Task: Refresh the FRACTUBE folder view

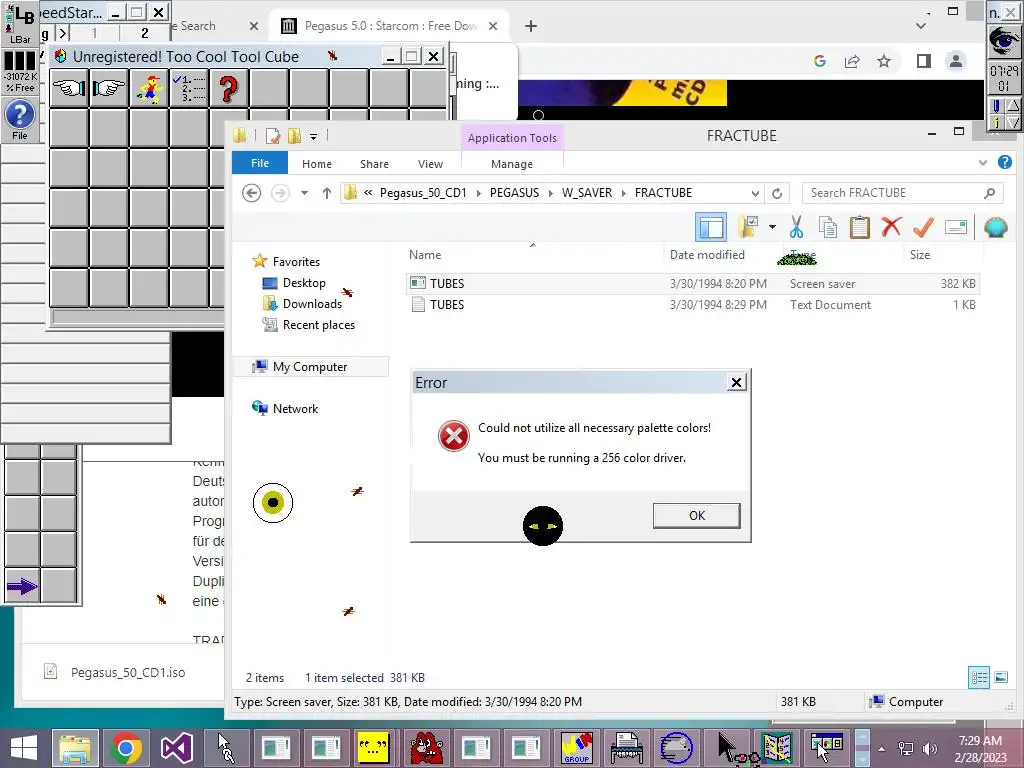Action: coord(777,193)
